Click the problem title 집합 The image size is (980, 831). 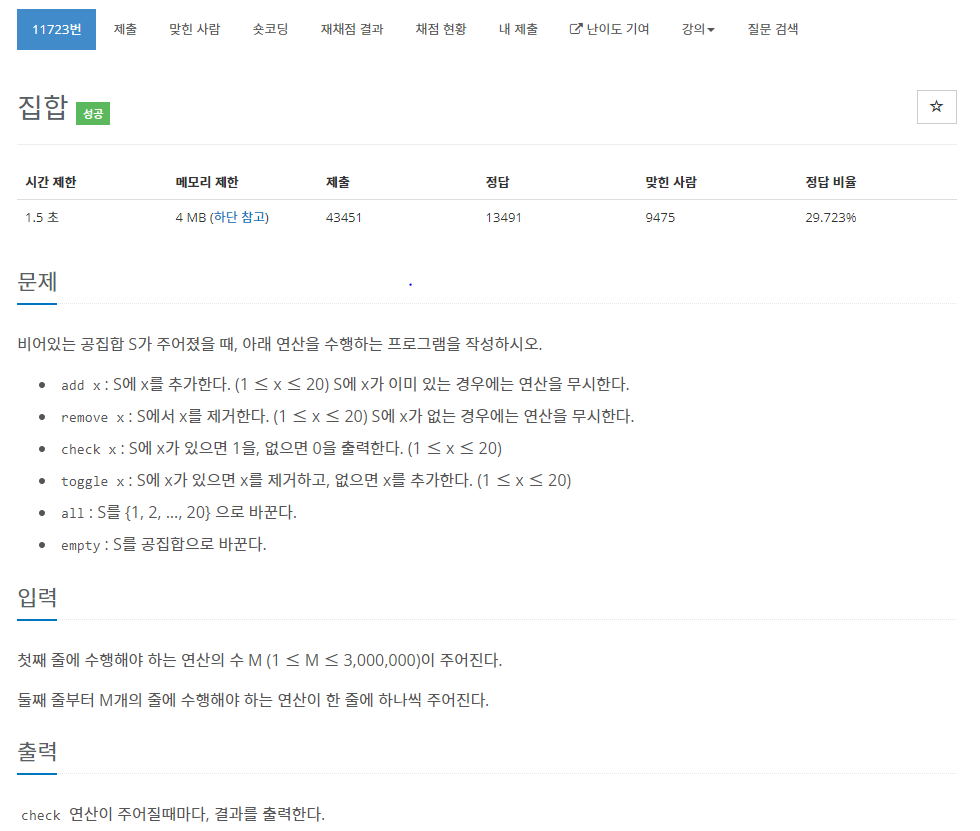[x=42, y=107]
